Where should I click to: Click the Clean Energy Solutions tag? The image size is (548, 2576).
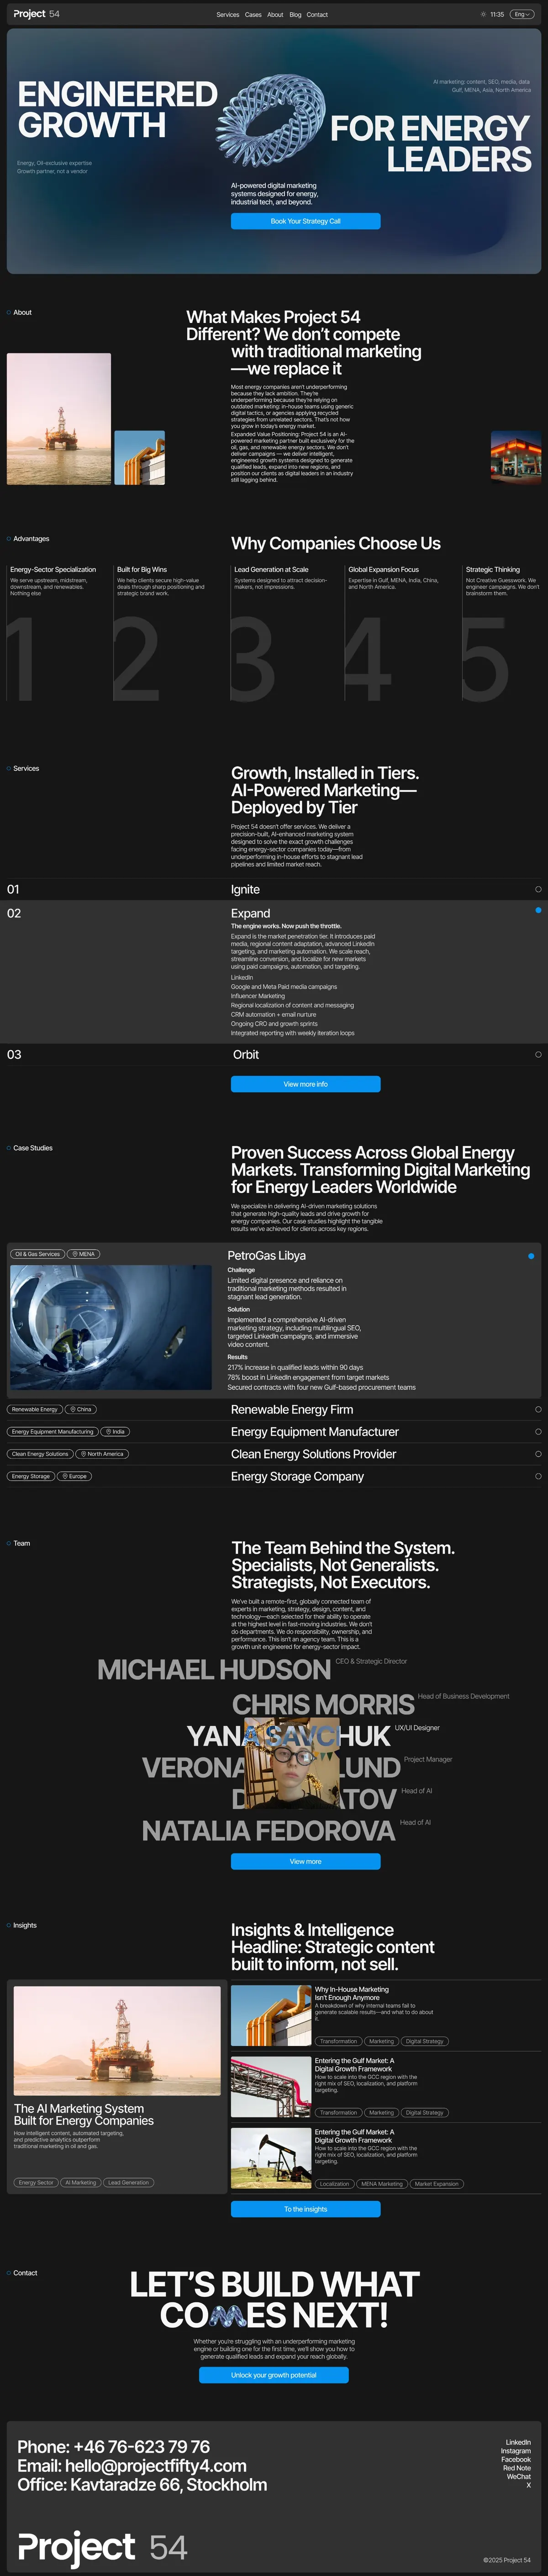(x=40, y=1454)
